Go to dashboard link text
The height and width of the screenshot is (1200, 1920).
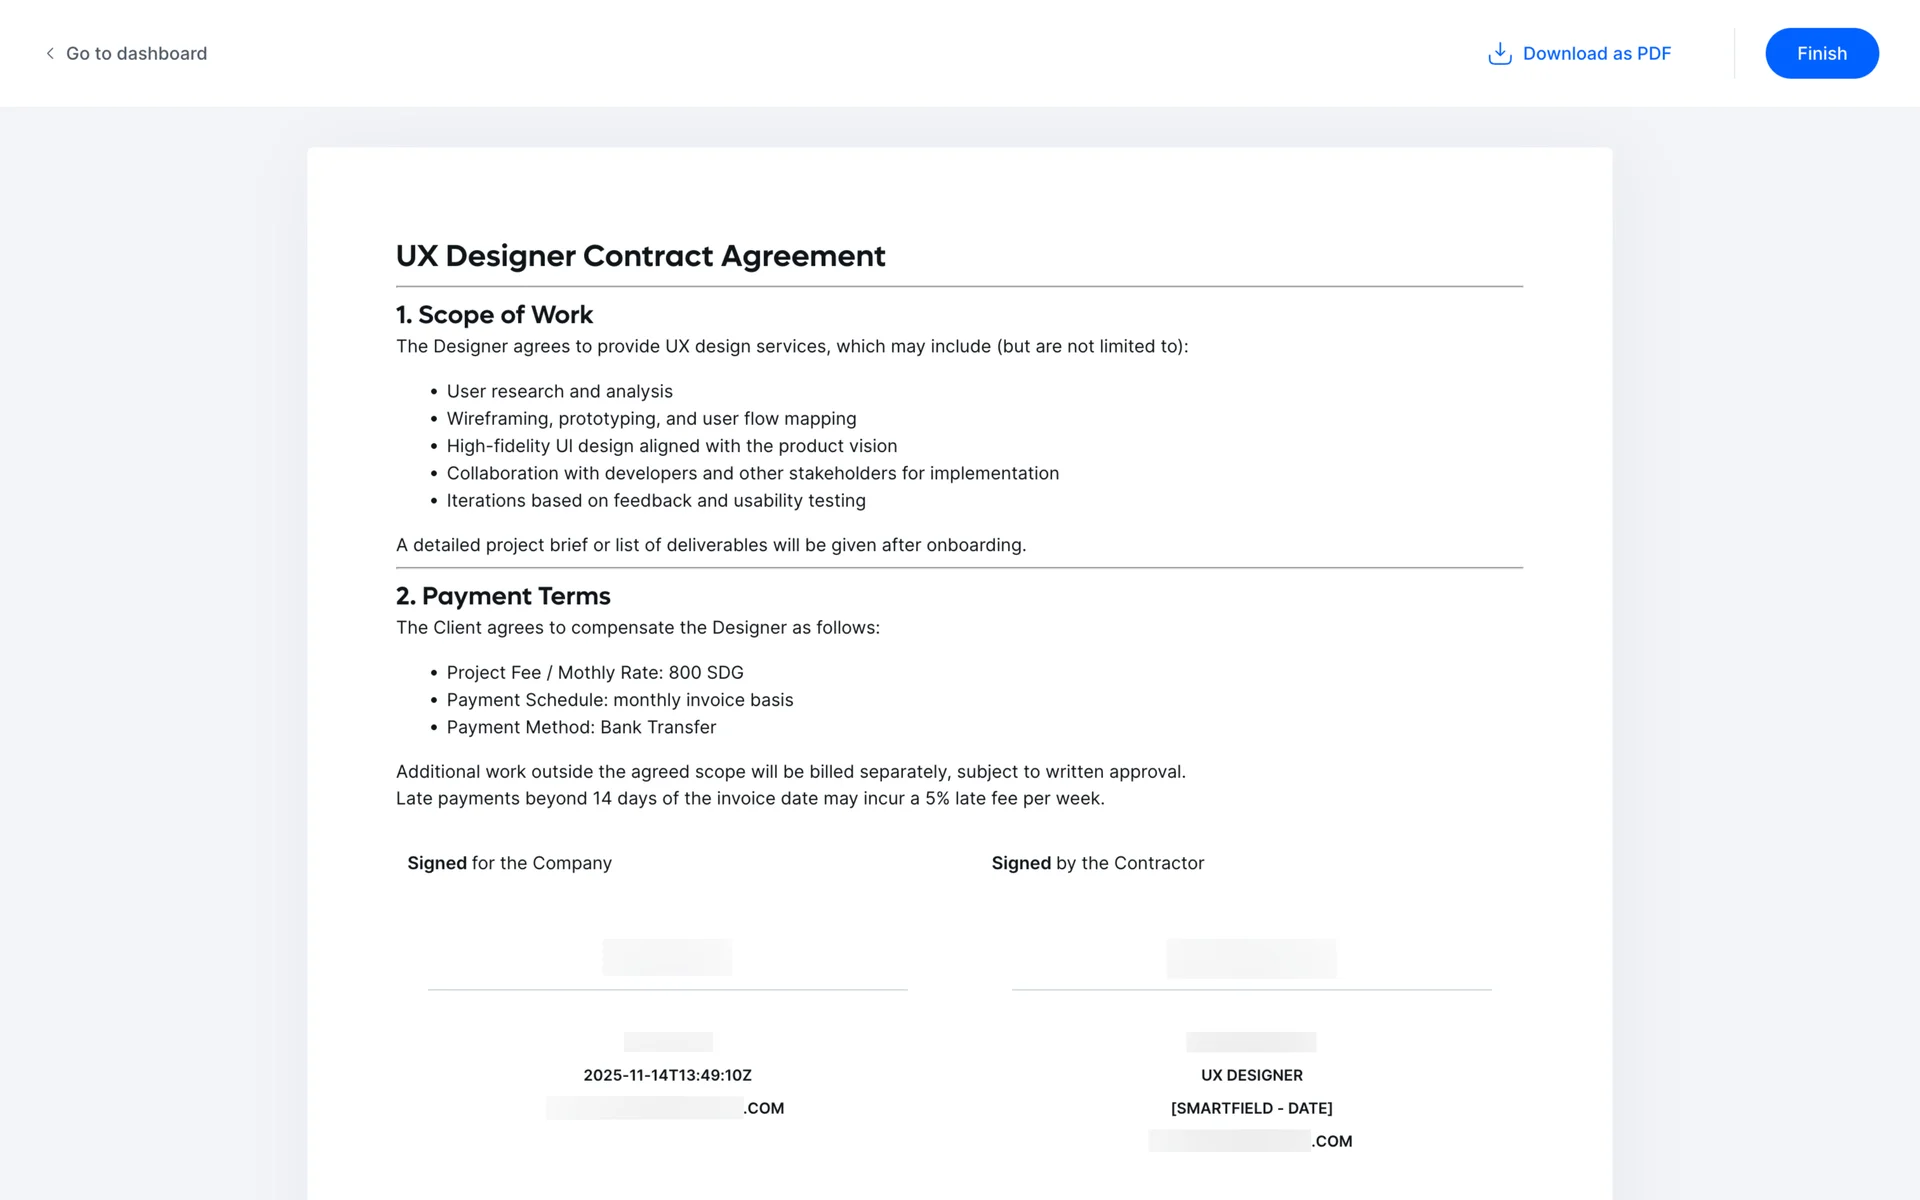point(136,54)
